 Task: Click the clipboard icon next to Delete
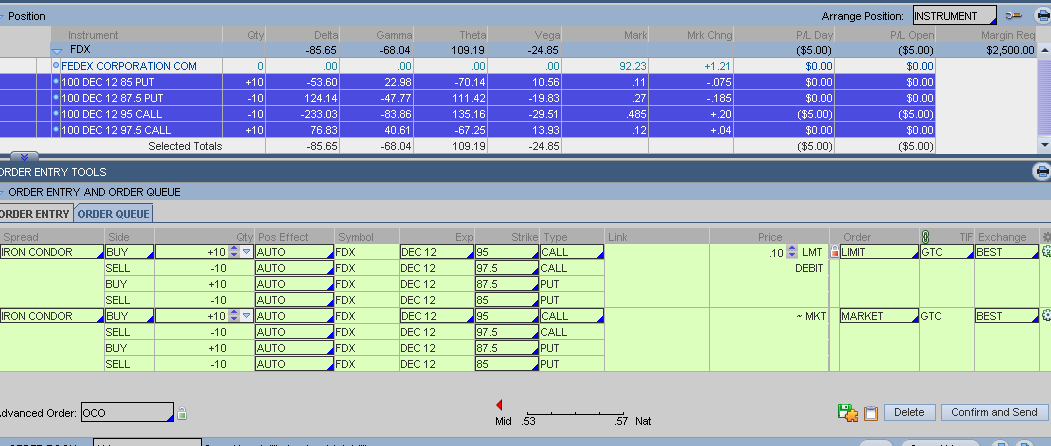point(870,412)
